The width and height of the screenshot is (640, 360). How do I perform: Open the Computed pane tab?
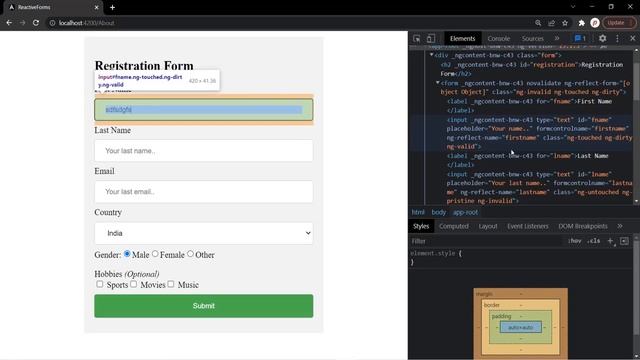(x=454, y=226)
